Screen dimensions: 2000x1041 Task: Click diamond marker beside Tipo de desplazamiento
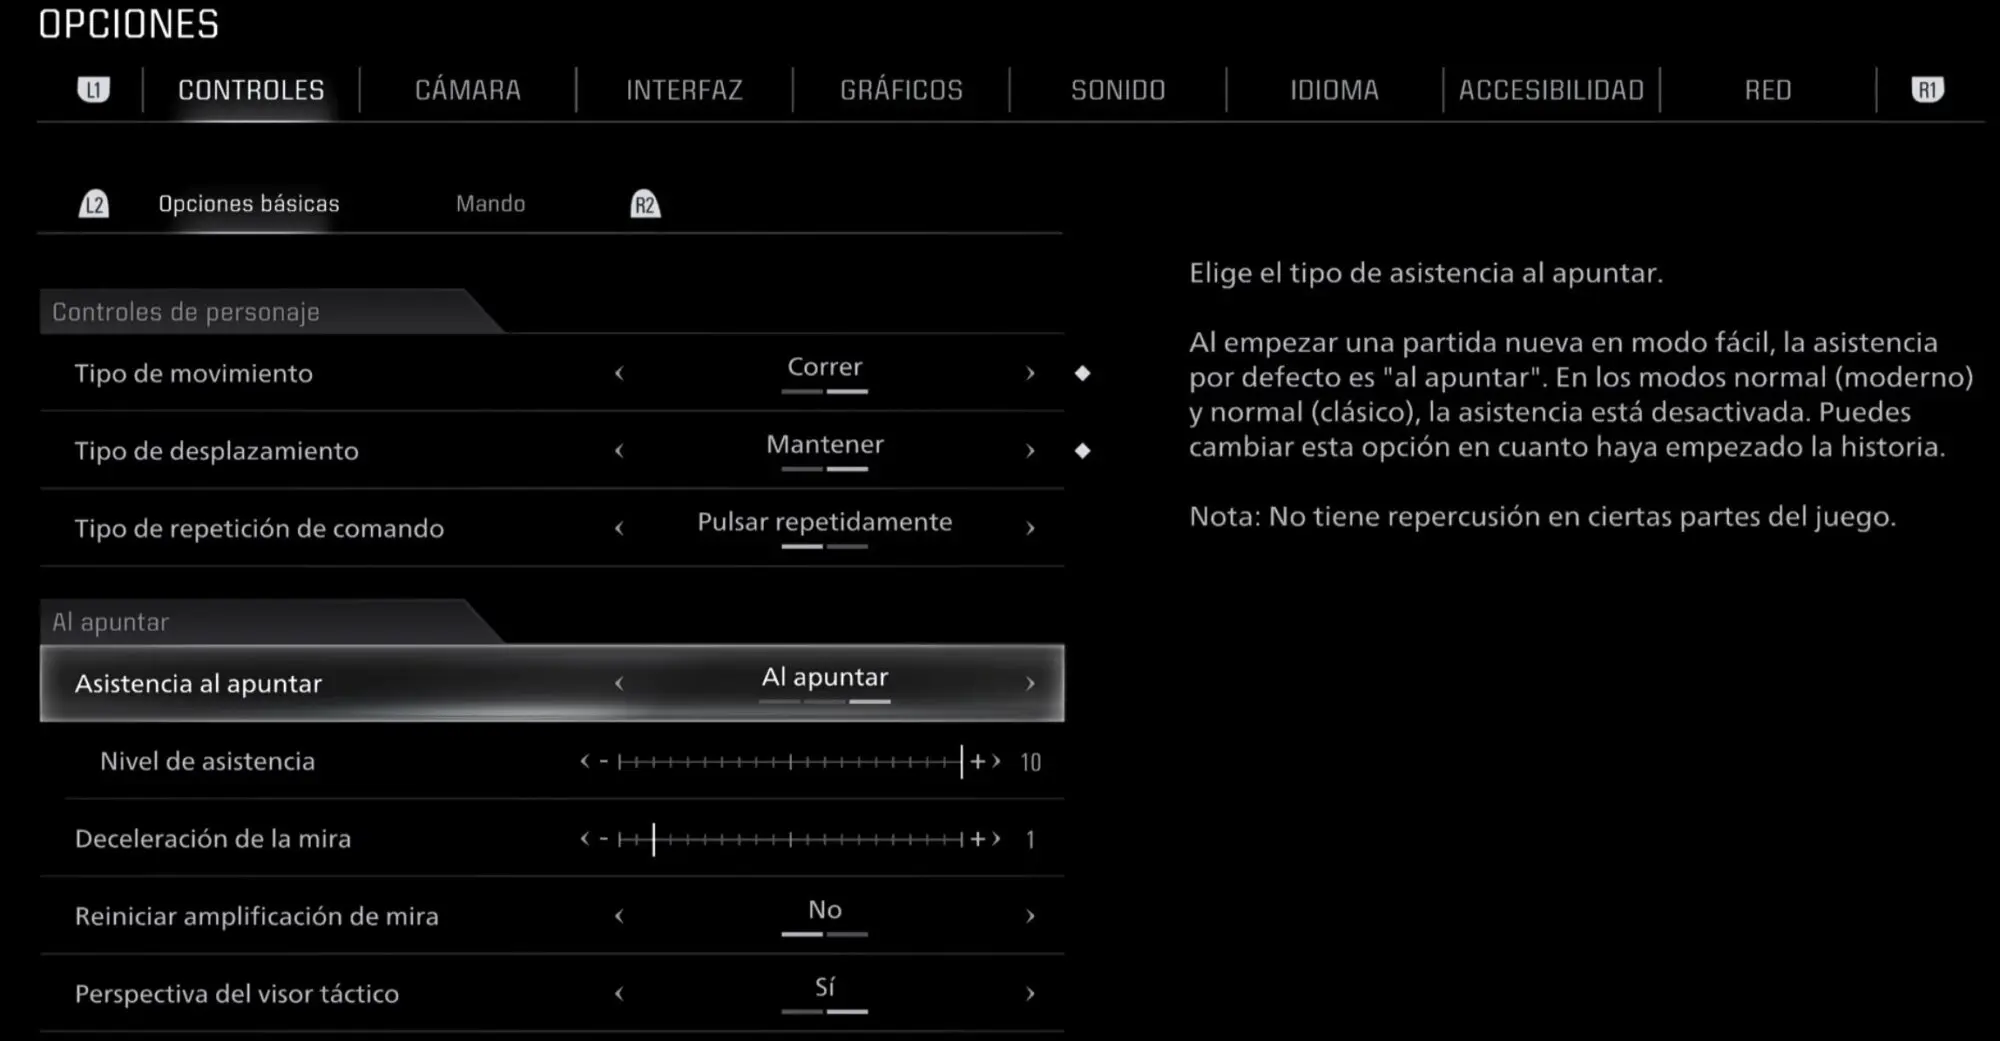1082,451
